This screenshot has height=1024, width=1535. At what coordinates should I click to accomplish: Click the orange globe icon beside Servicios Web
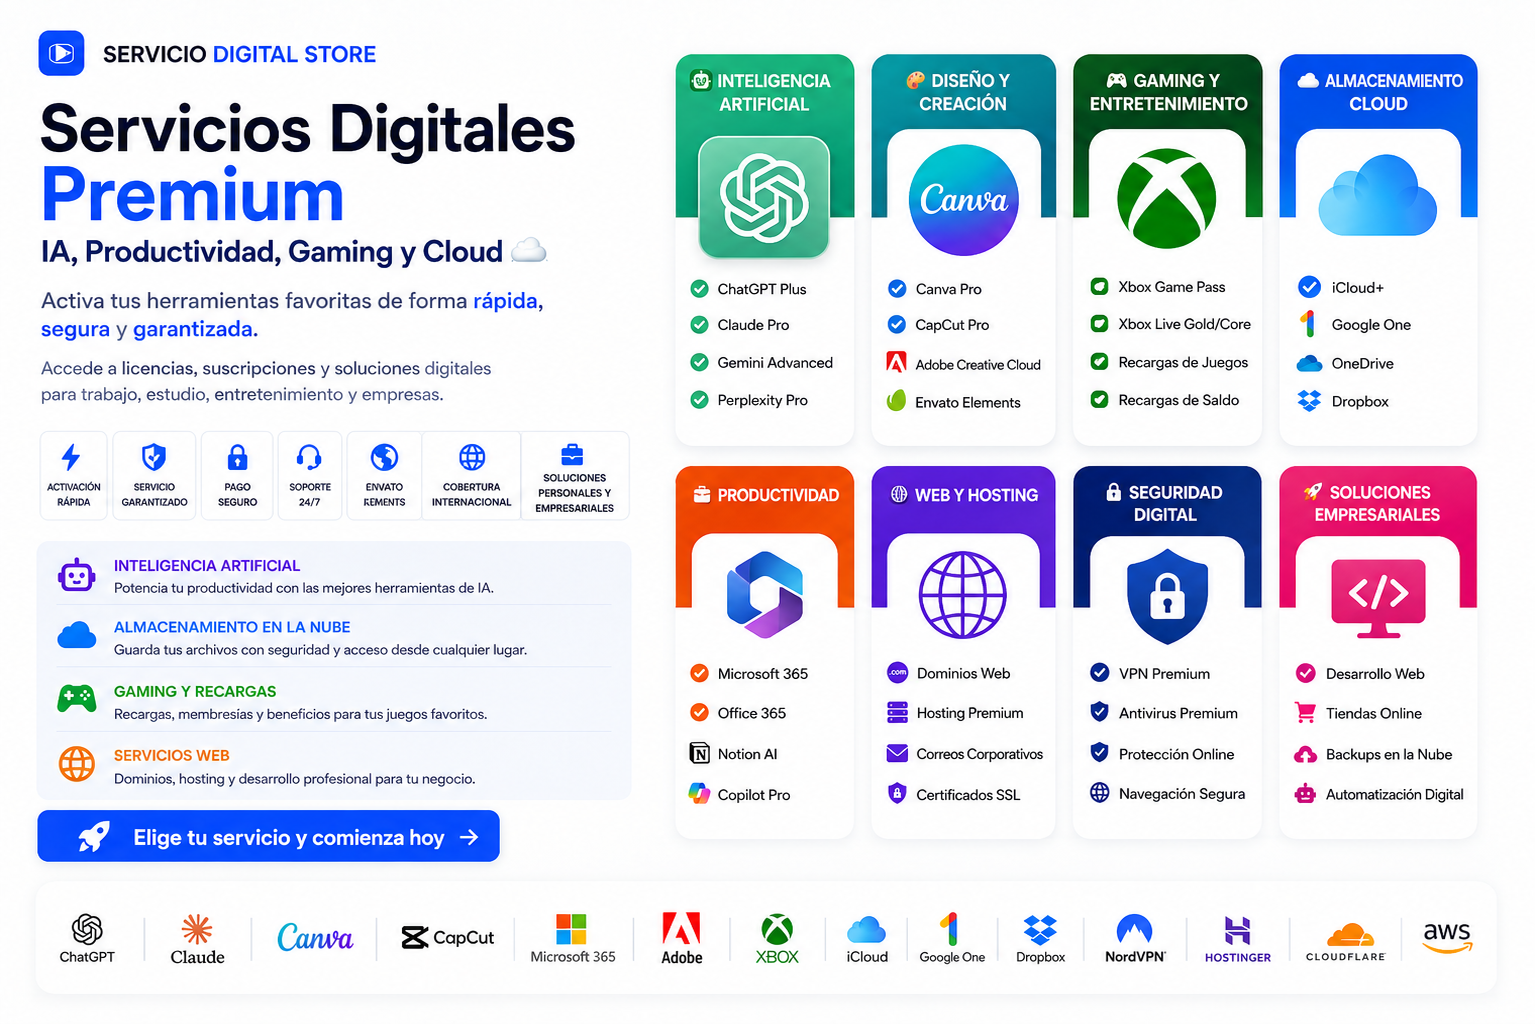coord(77,763)
